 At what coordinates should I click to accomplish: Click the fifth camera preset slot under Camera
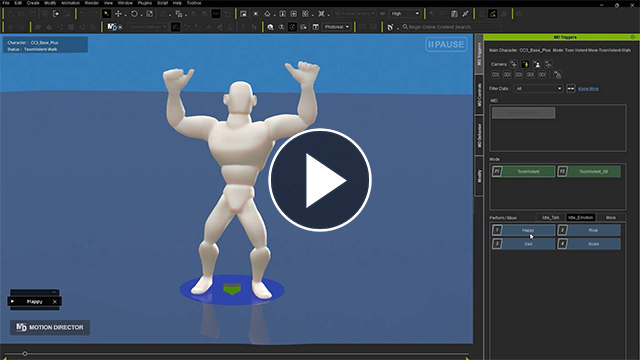pos(542,75)
